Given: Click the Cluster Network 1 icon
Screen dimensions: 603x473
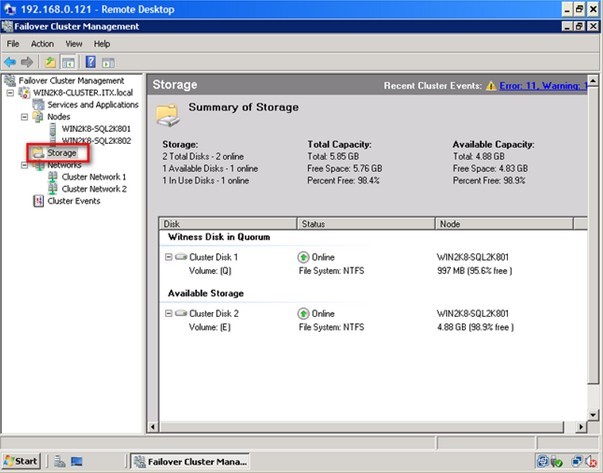Looking at the screenshot, I should pos(53,177).
